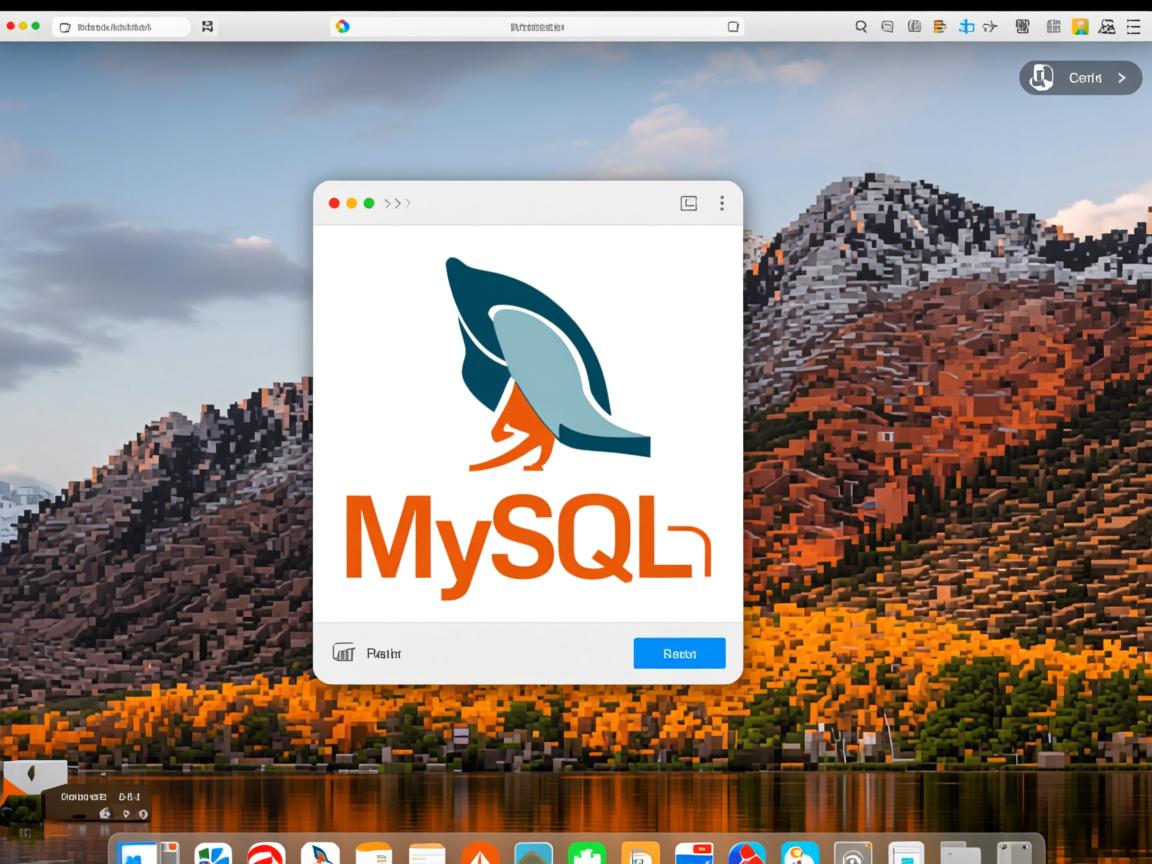Expand the double-chevron arrows in the dialog header
The width and height of the screenshot is (1152, 864).
397,202
